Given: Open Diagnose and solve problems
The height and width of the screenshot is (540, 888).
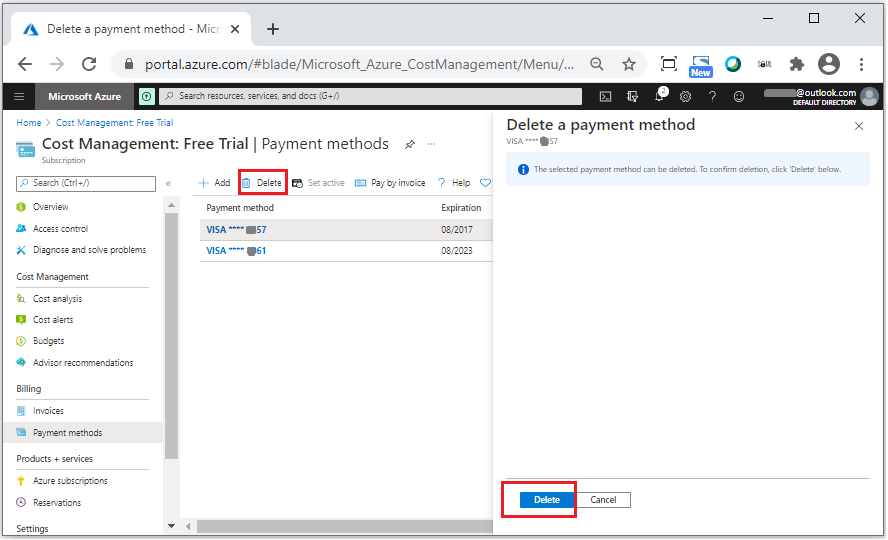Looking at the screenshot, I should pos(89,250).
